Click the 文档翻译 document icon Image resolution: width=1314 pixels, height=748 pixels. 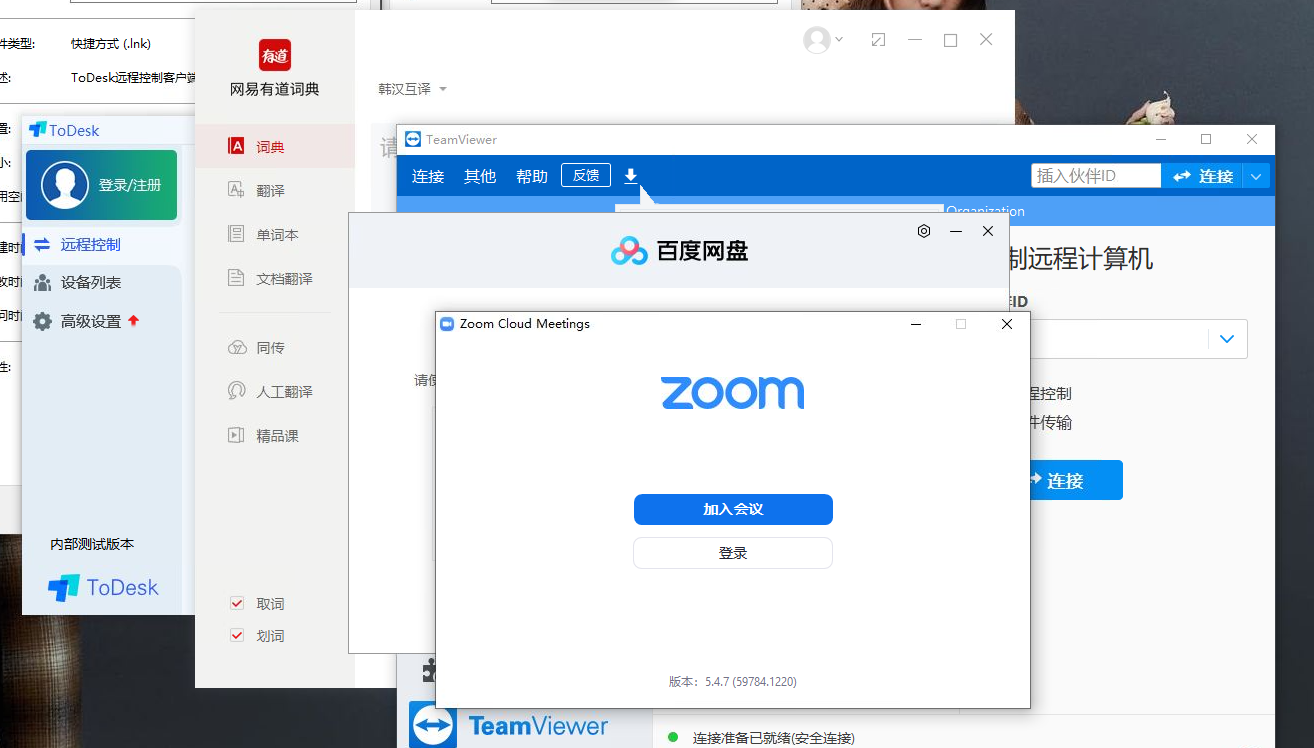(x=237, y=278)
